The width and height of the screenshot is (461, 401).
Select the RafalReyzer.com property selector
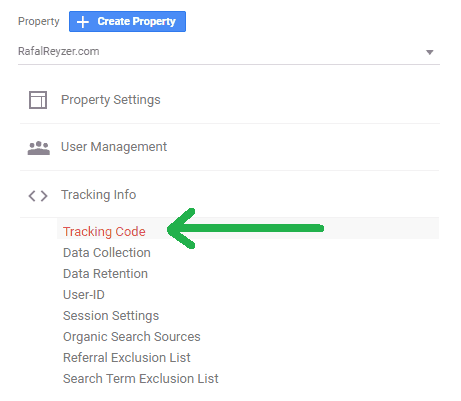click(x=229, y=52)
